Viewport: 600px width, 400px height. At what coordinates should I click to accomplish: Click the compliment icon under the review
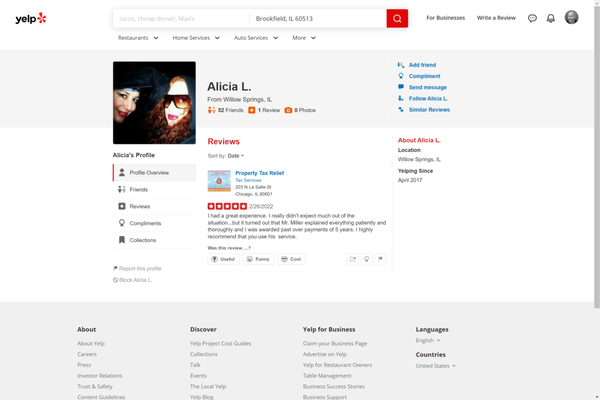pos(367,259)
